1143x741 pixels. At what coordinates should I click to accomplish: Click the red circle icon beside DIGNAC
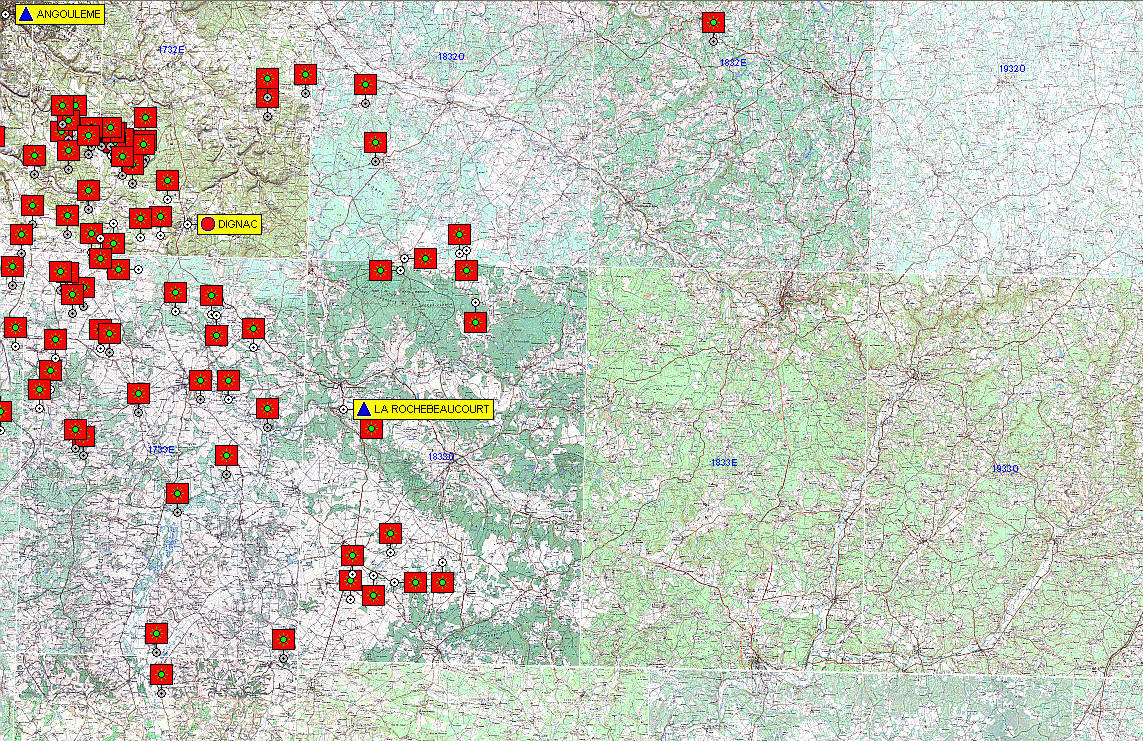coord(208,225)
